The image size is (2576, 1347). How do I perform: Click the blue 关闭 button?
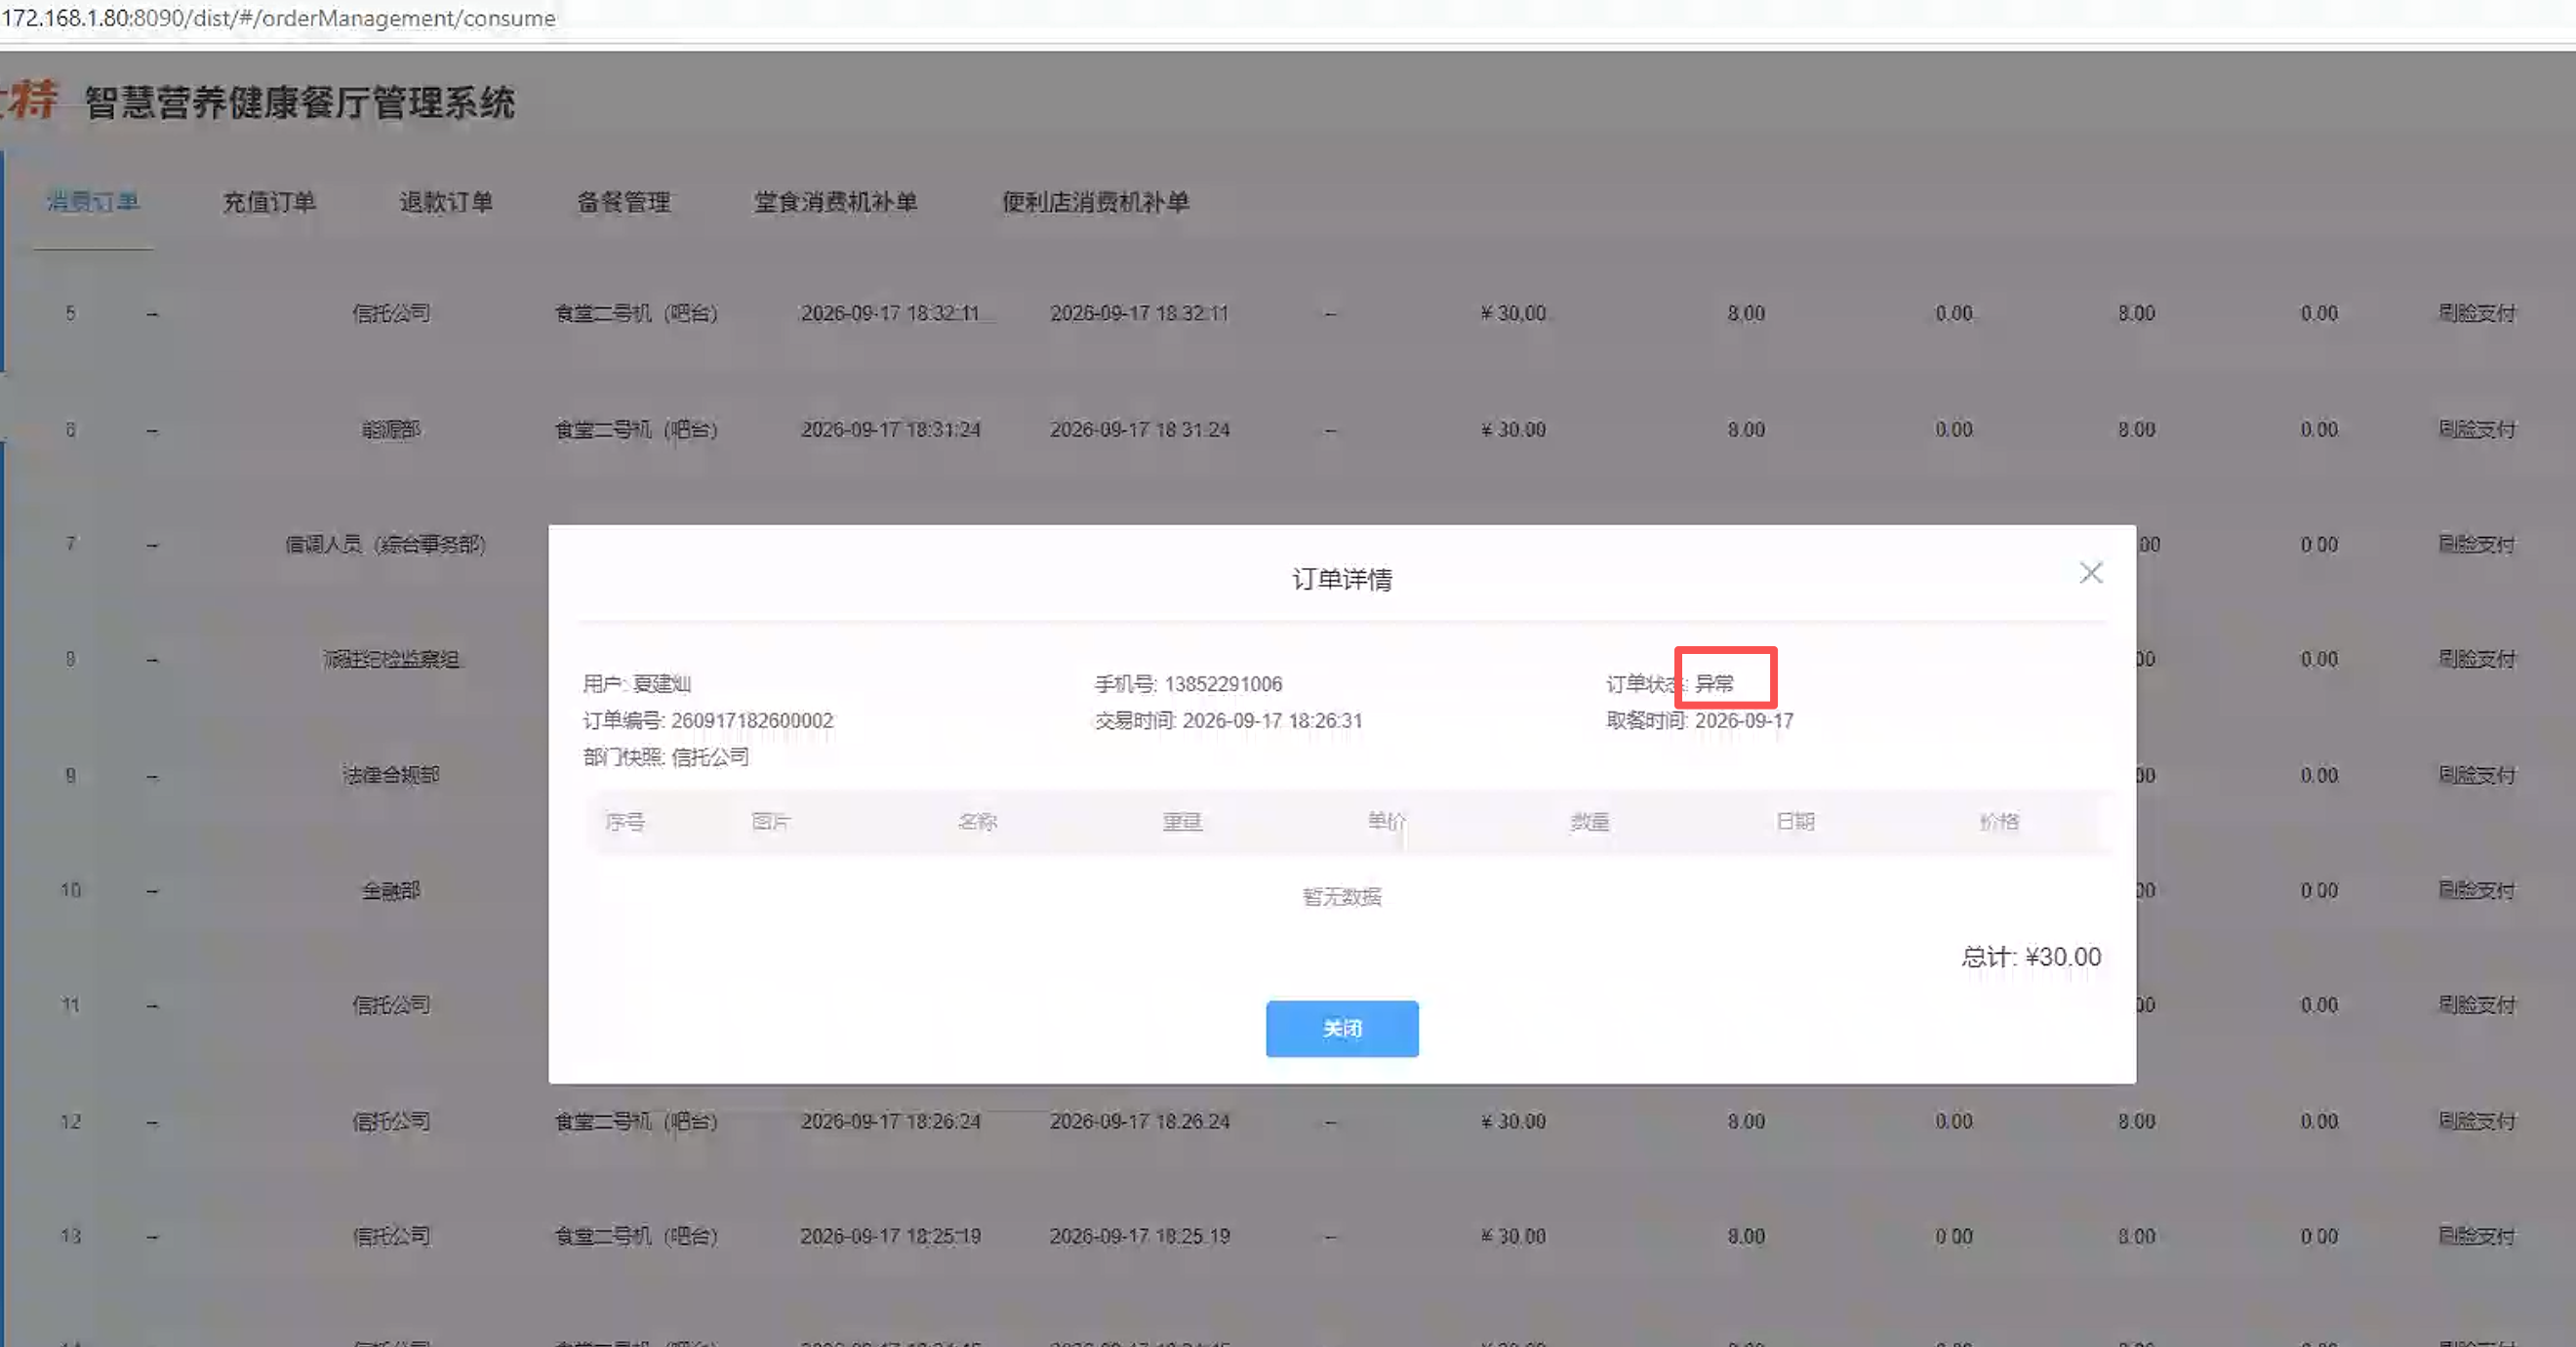(1341, 1028)
